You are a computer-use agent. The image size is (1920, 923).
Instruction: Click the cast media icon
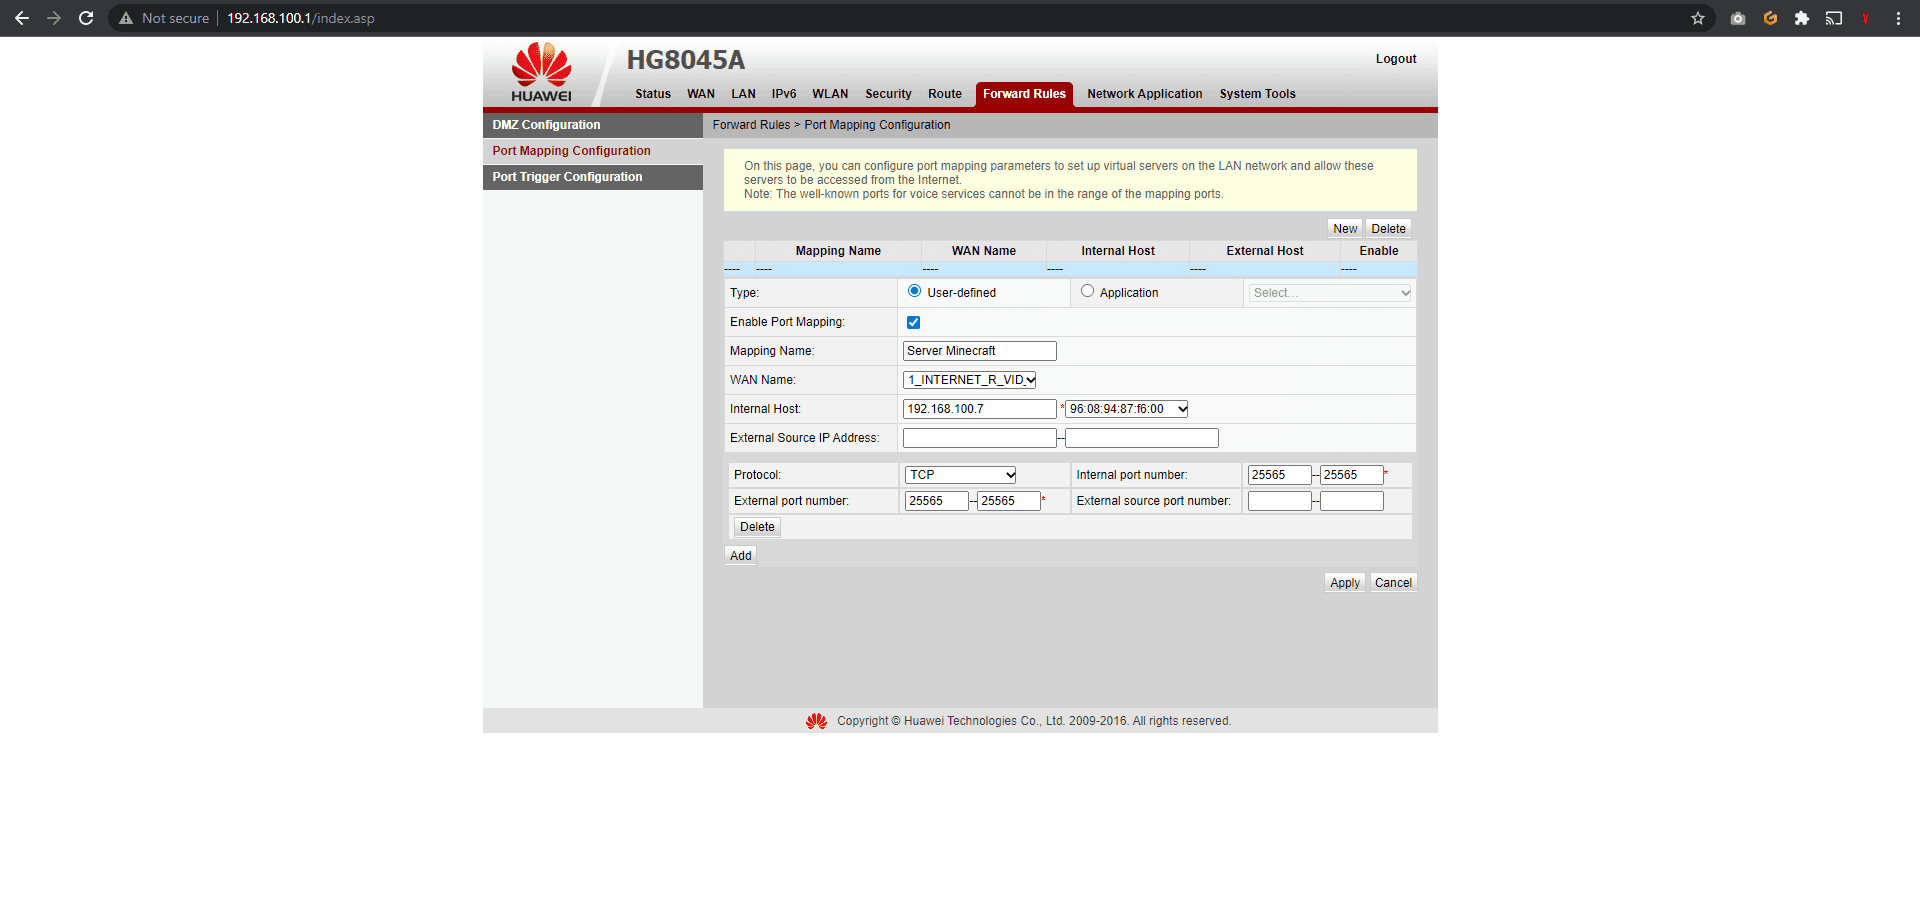[x=1833, y=18]
